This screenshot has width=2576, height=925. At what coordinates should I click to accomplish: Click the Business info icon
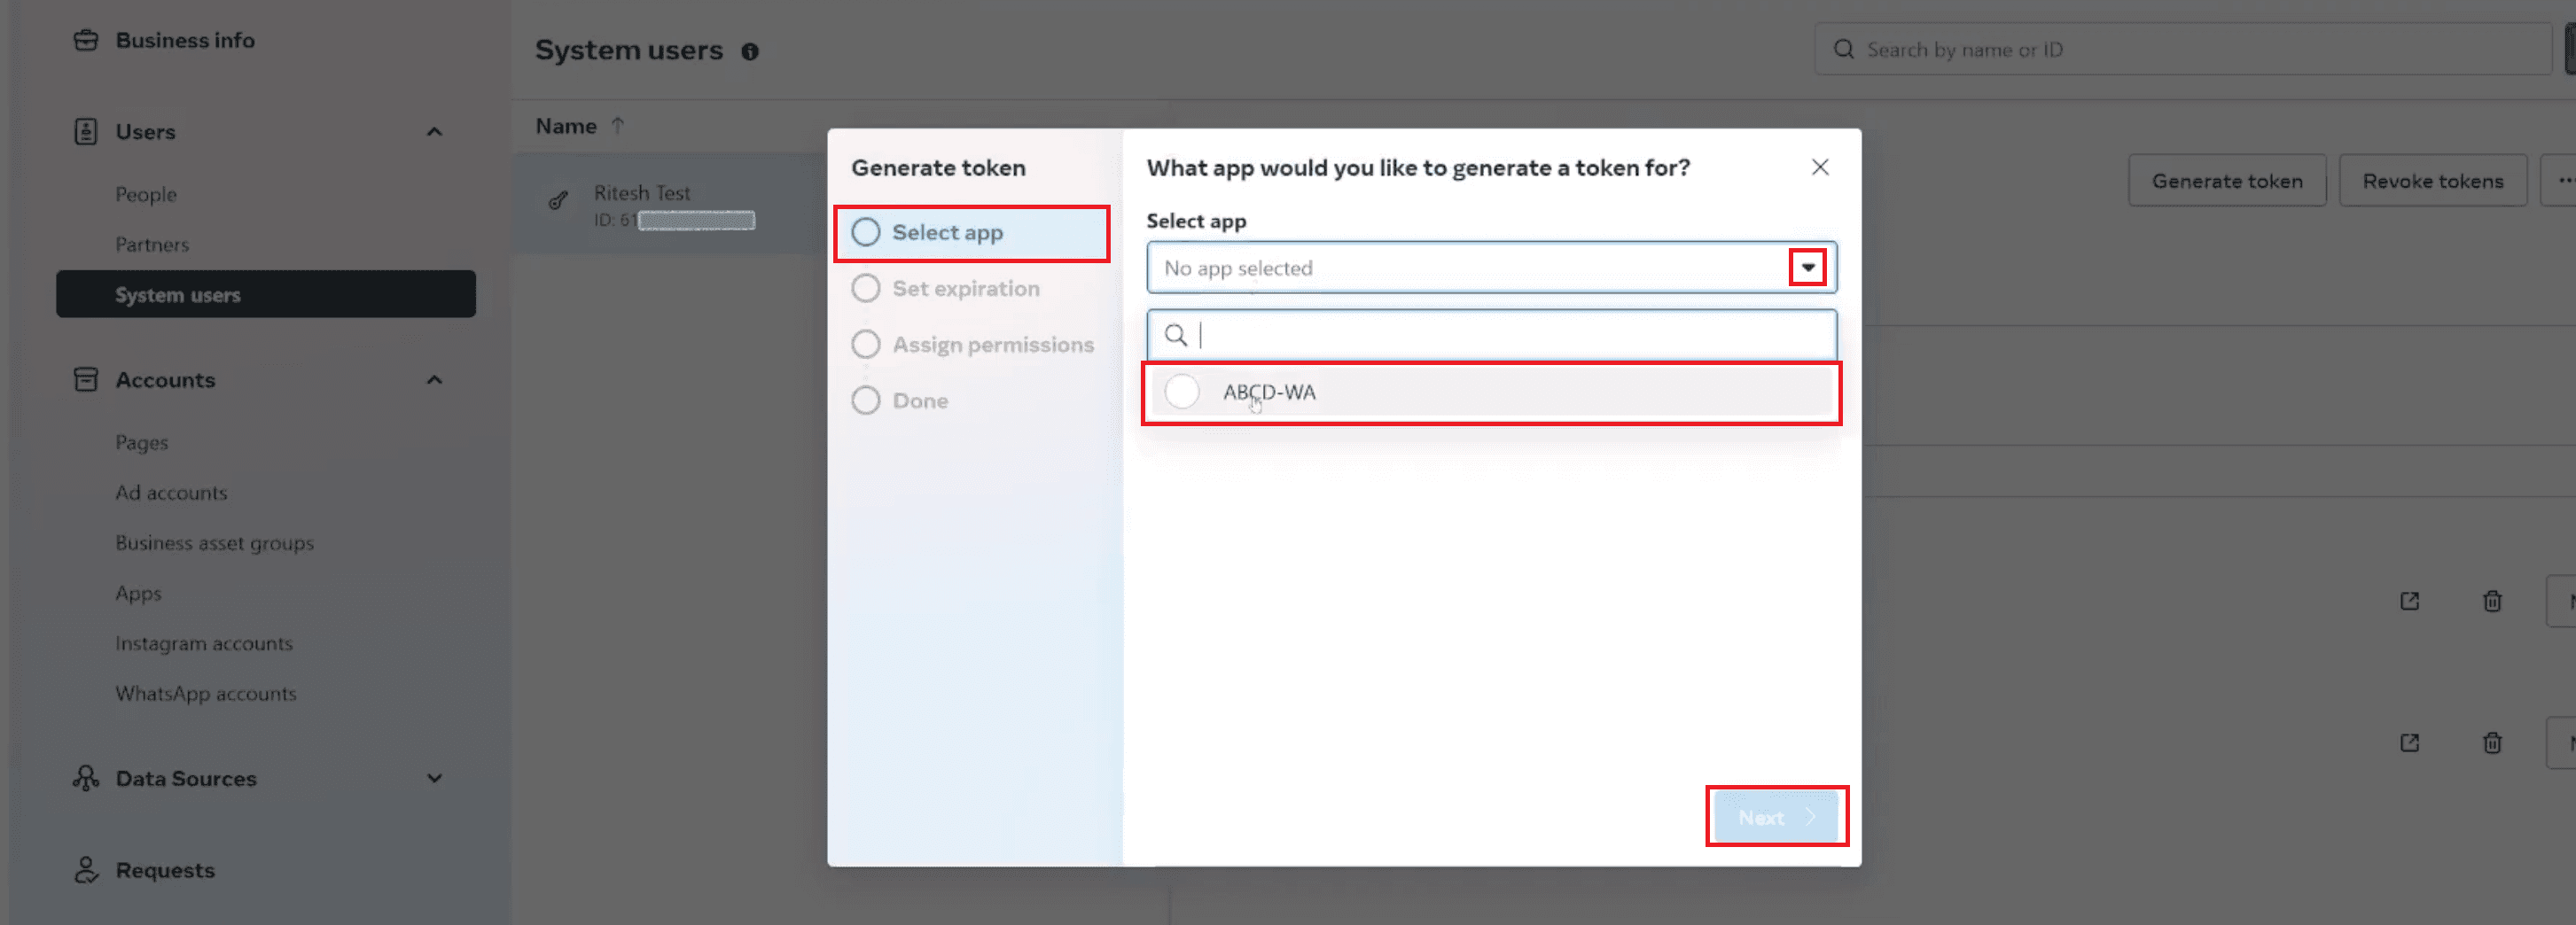click(87, 38)
